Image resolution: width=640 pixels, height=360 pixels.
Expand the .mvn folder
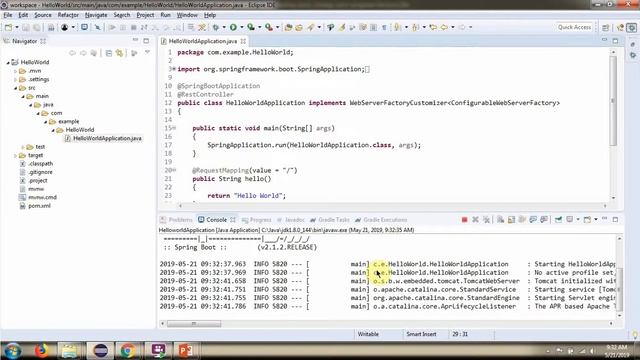[x=16, y=71]
